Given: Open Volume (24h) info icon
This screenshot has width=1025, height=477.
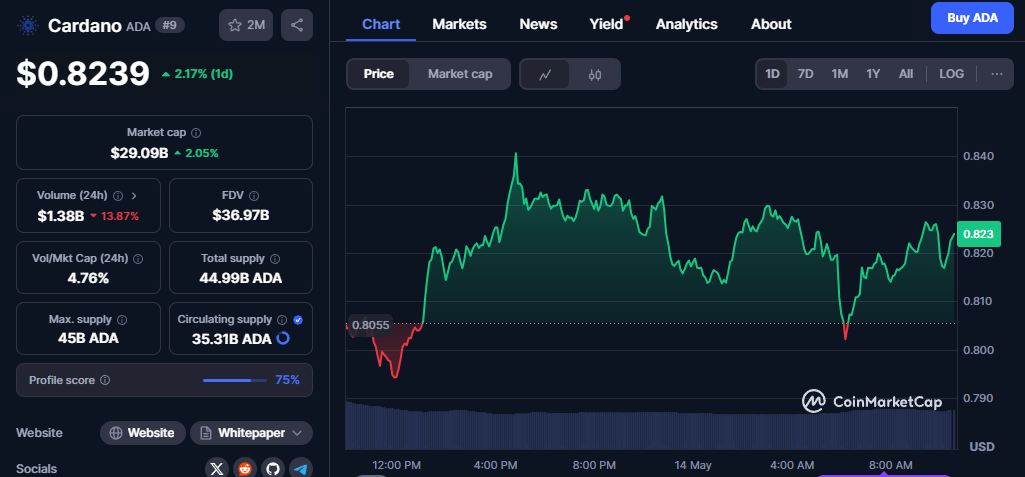Looking at the screenshot, I should pyautogui.click(x=118, y=195).
